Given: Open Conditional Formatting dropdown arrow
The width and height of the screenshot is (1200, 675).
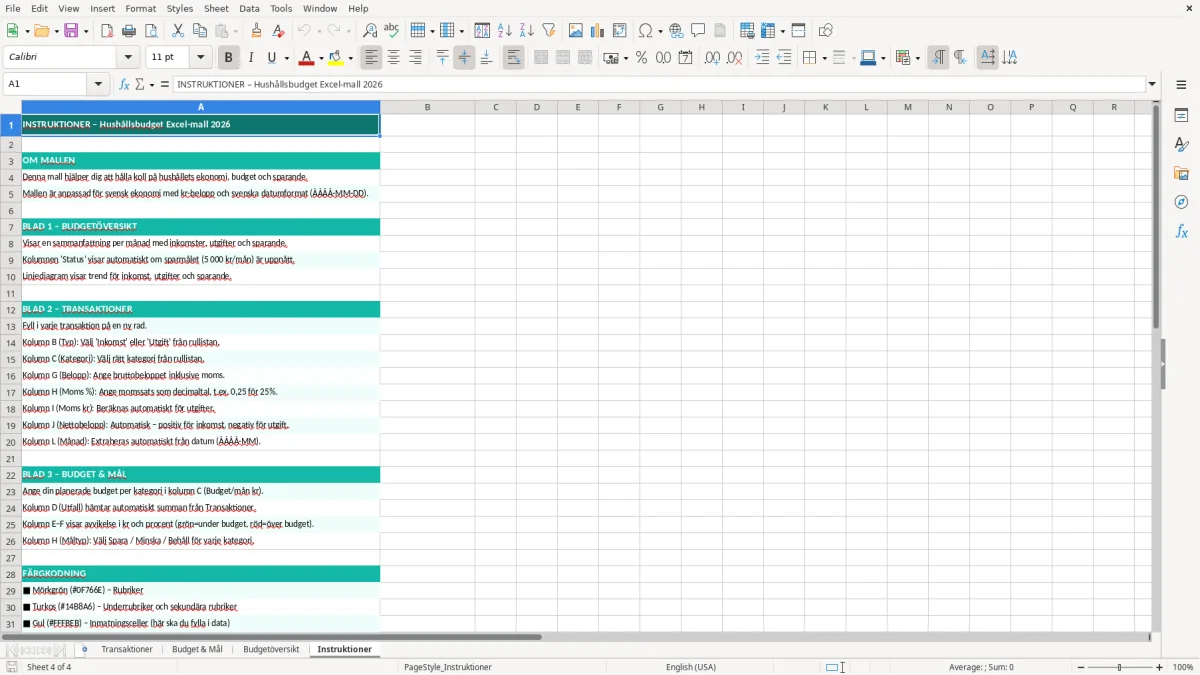Looking at the screenshot, I should pyautogui.click(x=917, y=58).
